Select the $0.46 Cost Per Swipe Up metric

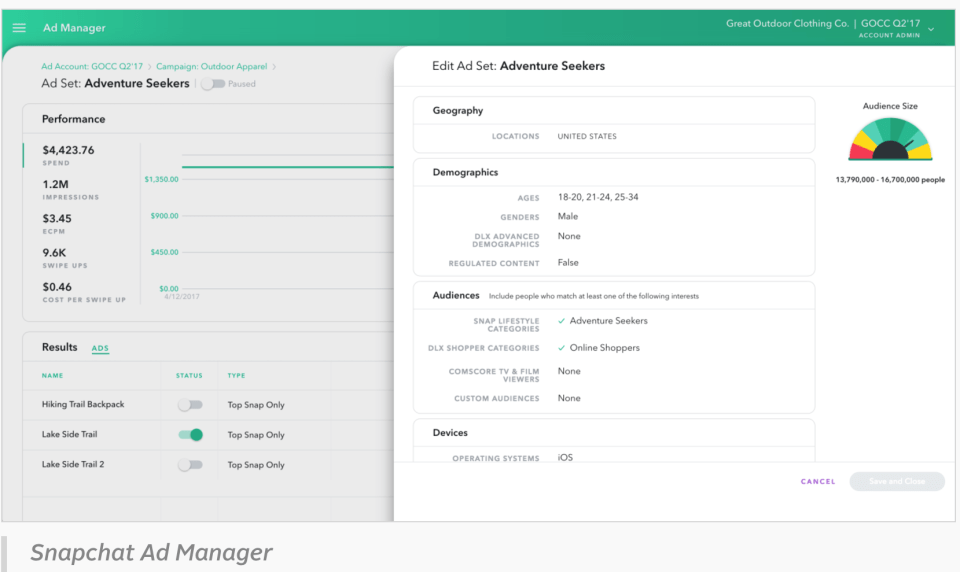click(84, 292)
